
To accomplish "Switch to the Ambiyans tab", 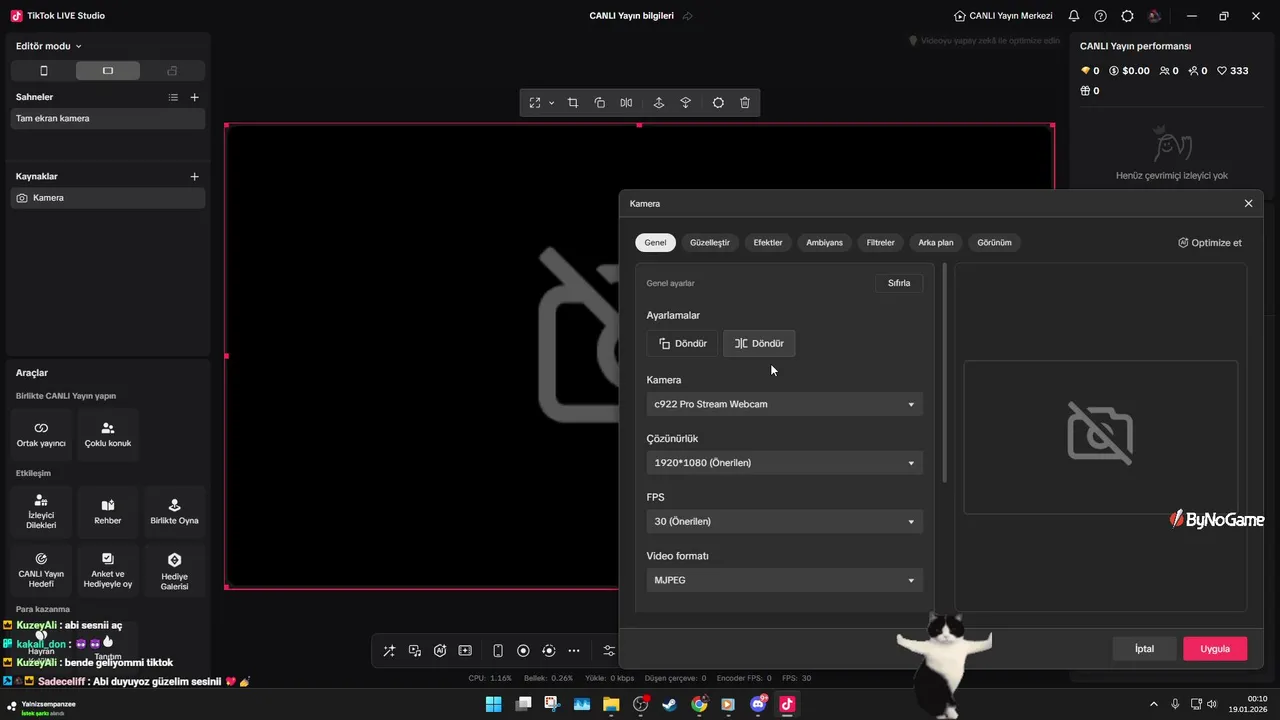I will coord(825,242).
